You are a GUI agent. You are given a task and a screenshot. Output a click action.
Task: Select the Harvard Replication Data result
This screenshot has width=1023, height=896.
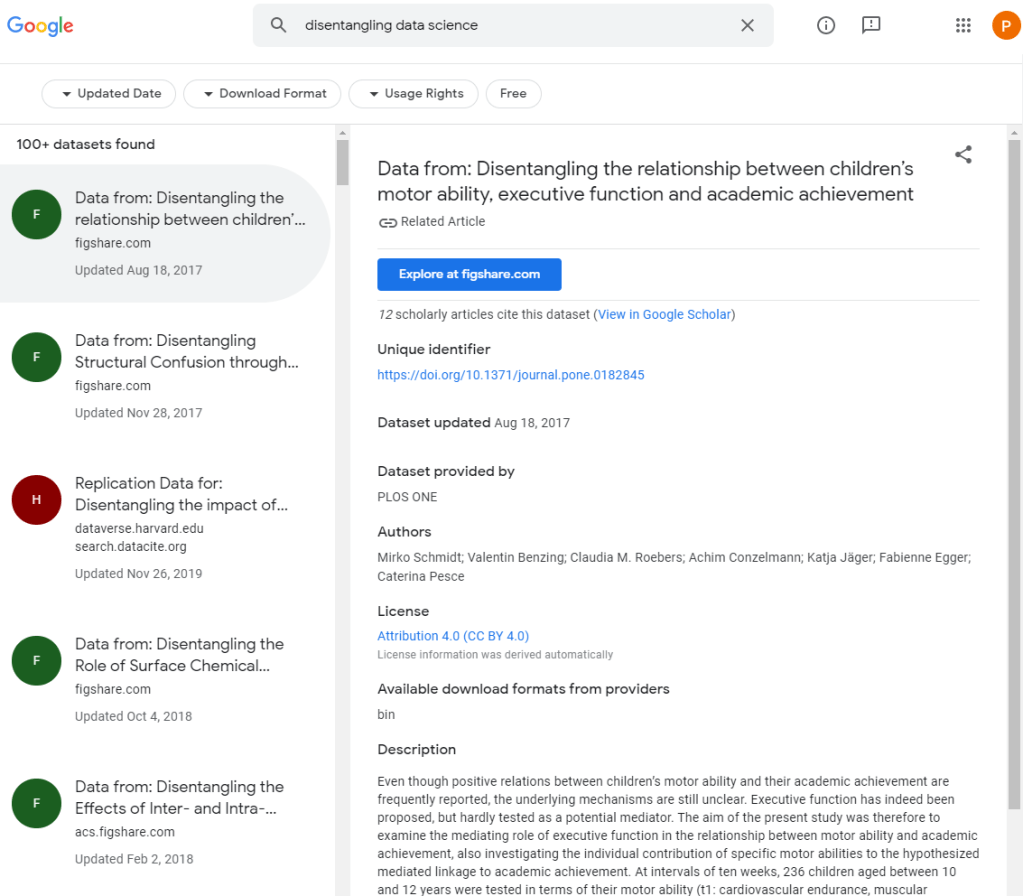[x=181, y=494]
